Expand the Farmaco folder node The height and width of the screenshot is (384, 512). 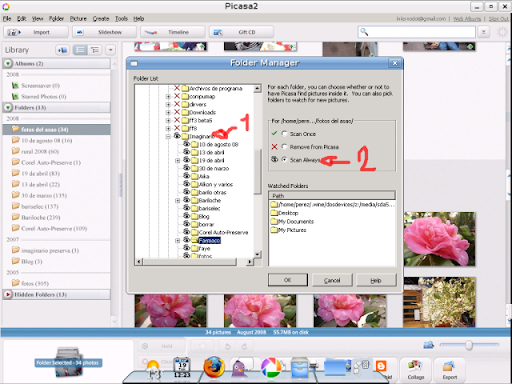[x=178, y=240]
